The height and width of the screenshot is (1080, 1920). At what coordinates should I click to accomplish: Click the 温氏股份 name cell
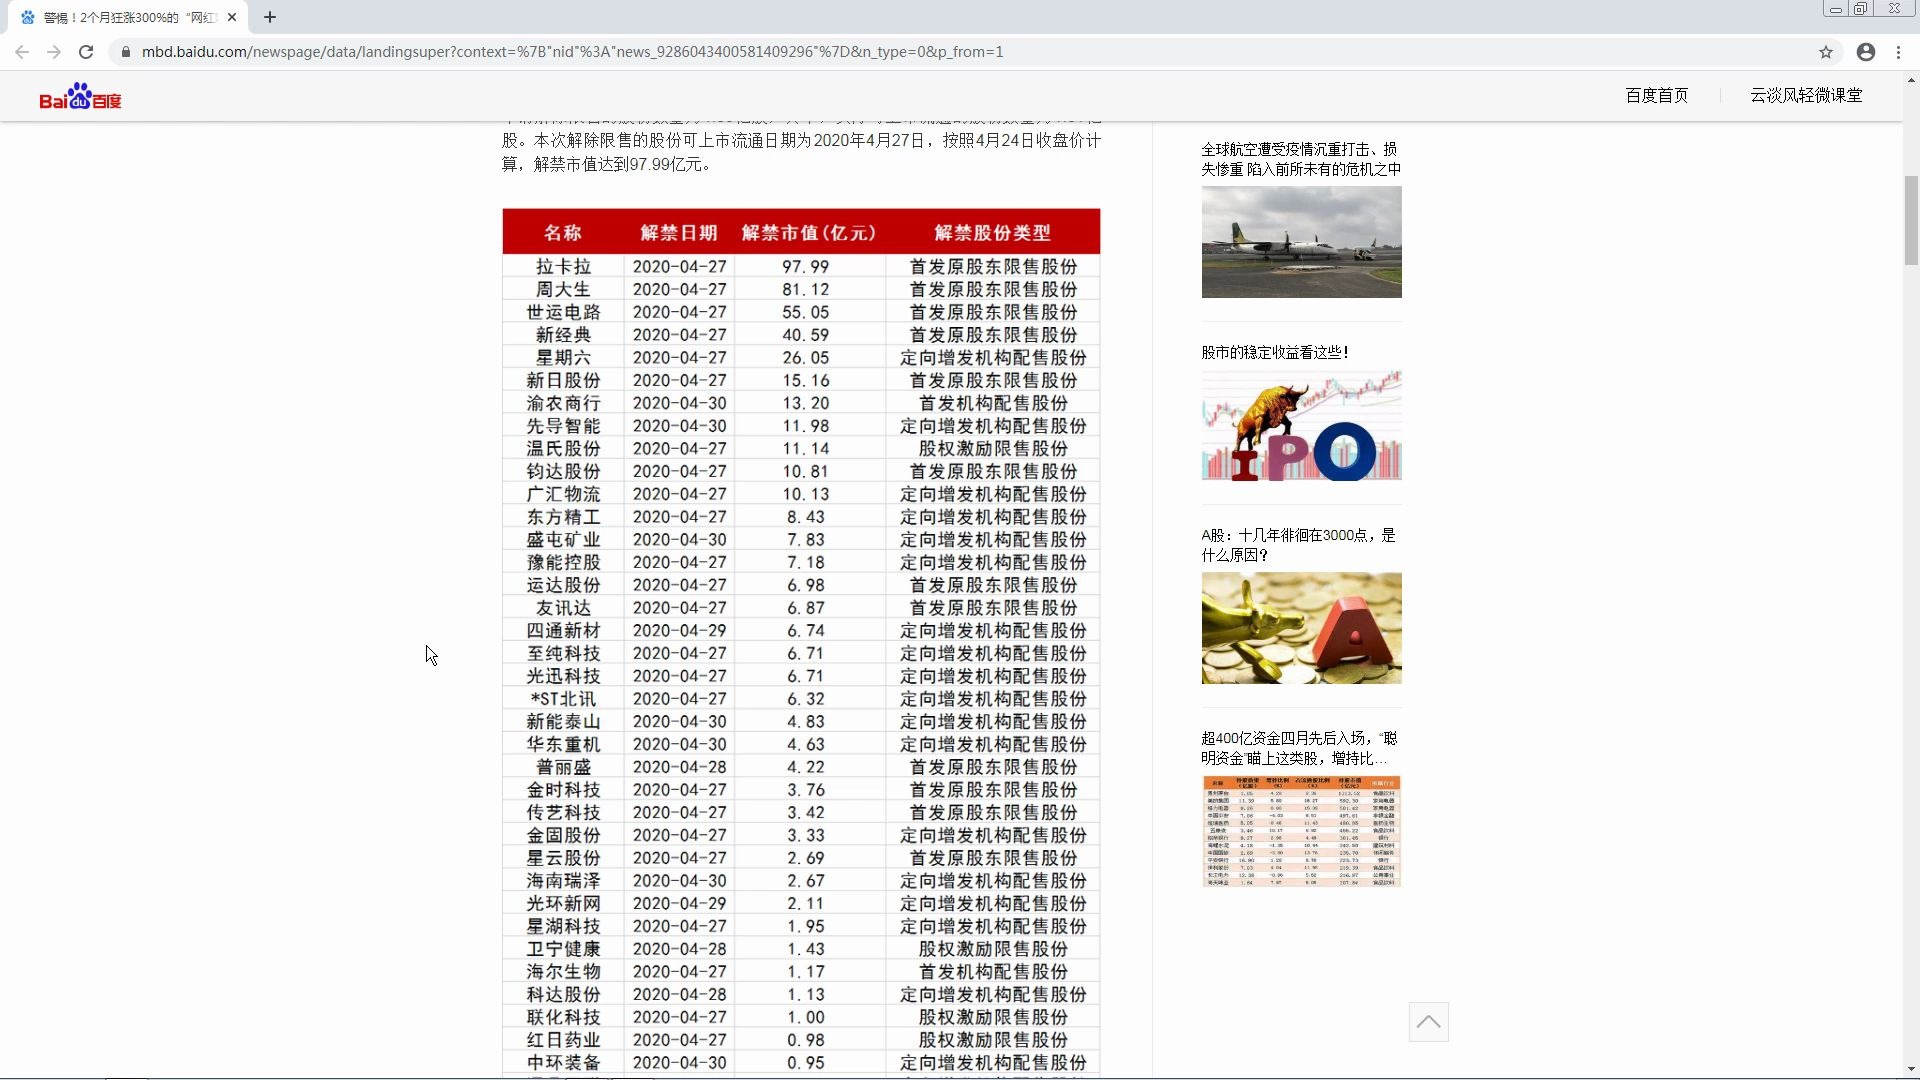point(563,448)
